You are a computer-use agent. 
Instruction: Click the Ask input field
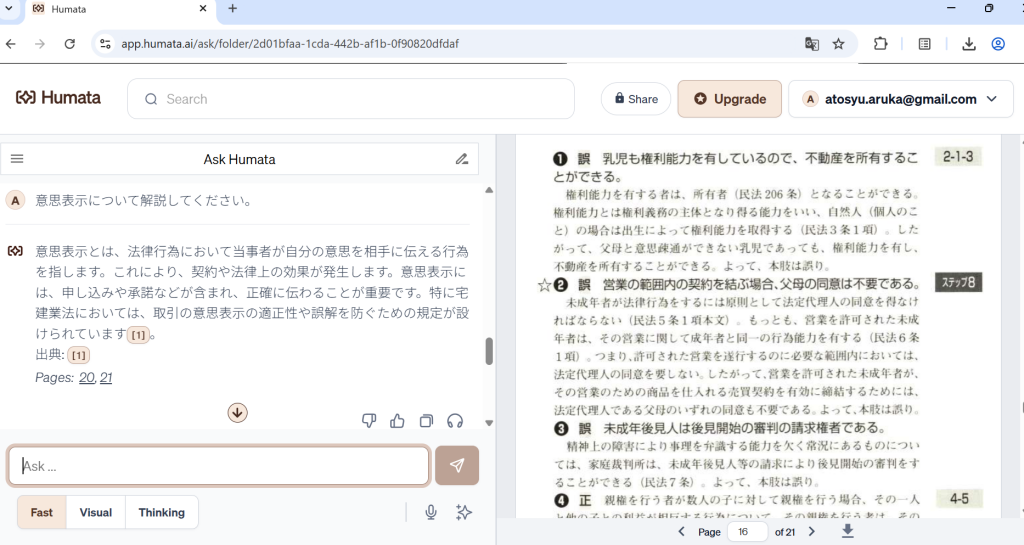coord(219,466)
